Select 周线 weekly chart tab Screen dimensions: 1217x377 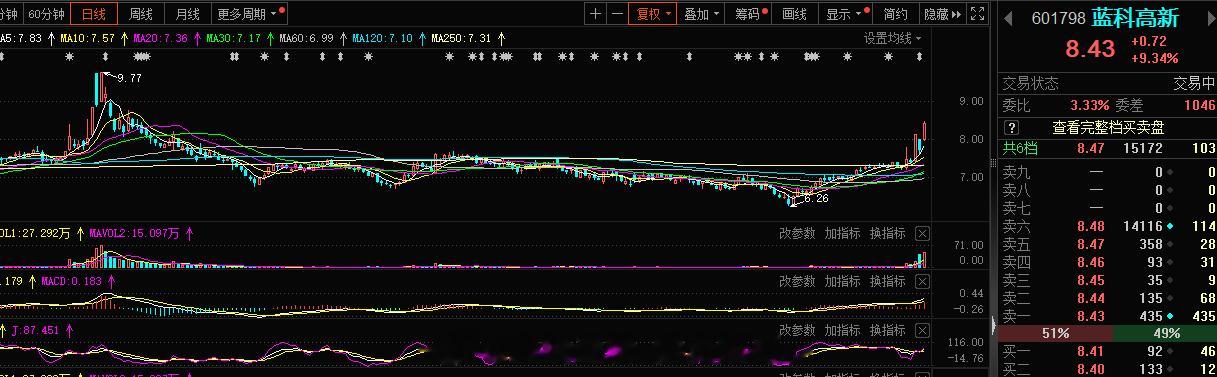click(140, 14)
